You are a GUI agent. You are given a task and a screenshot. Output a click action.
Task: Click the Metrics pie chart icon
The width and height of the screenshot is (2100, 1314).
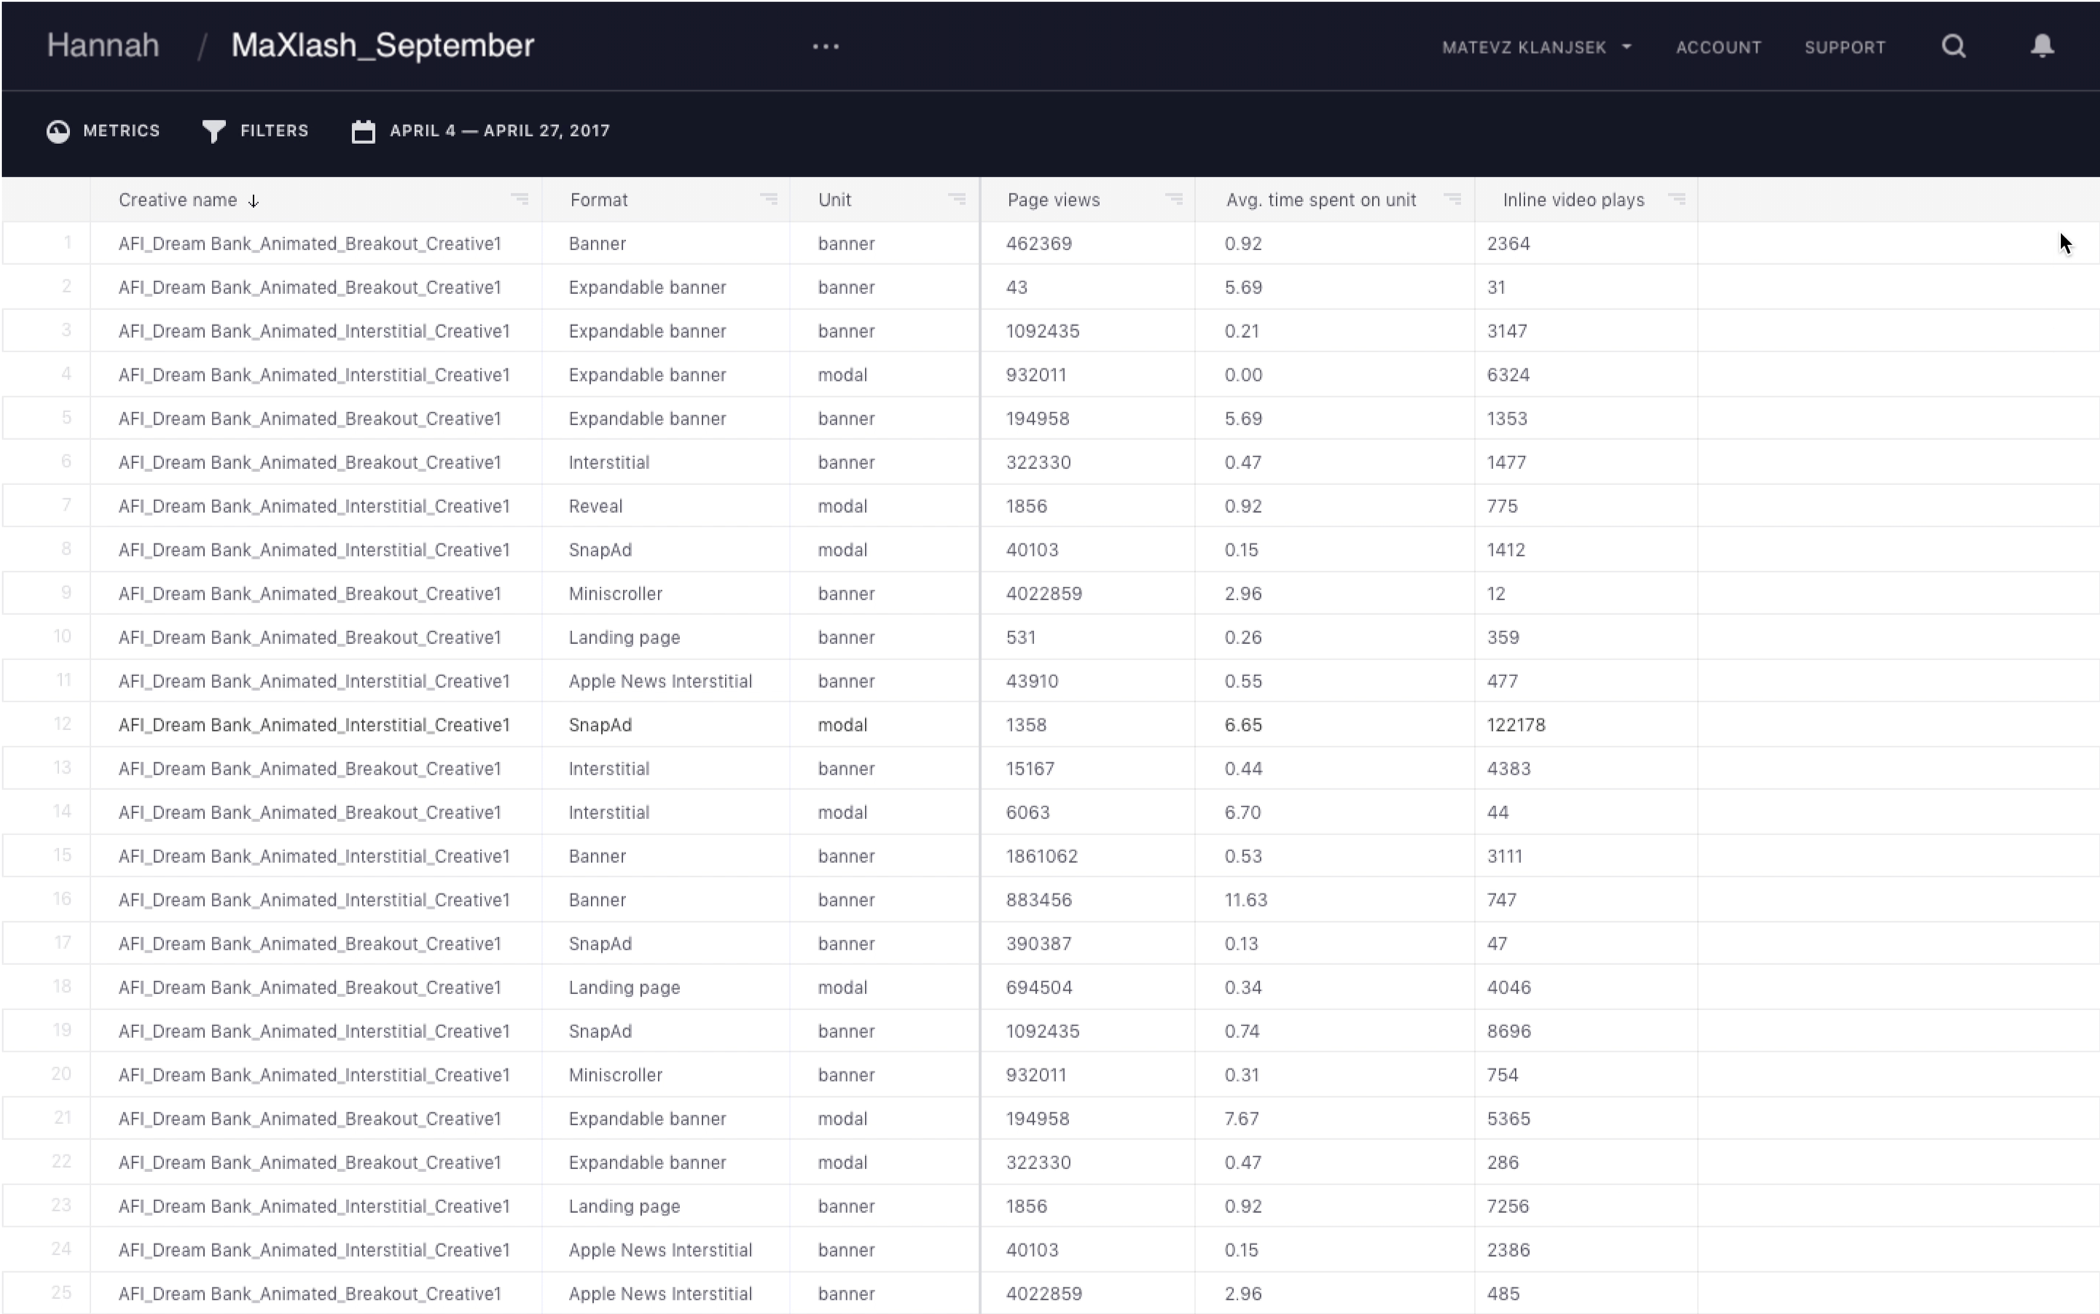tap(58, 131)
